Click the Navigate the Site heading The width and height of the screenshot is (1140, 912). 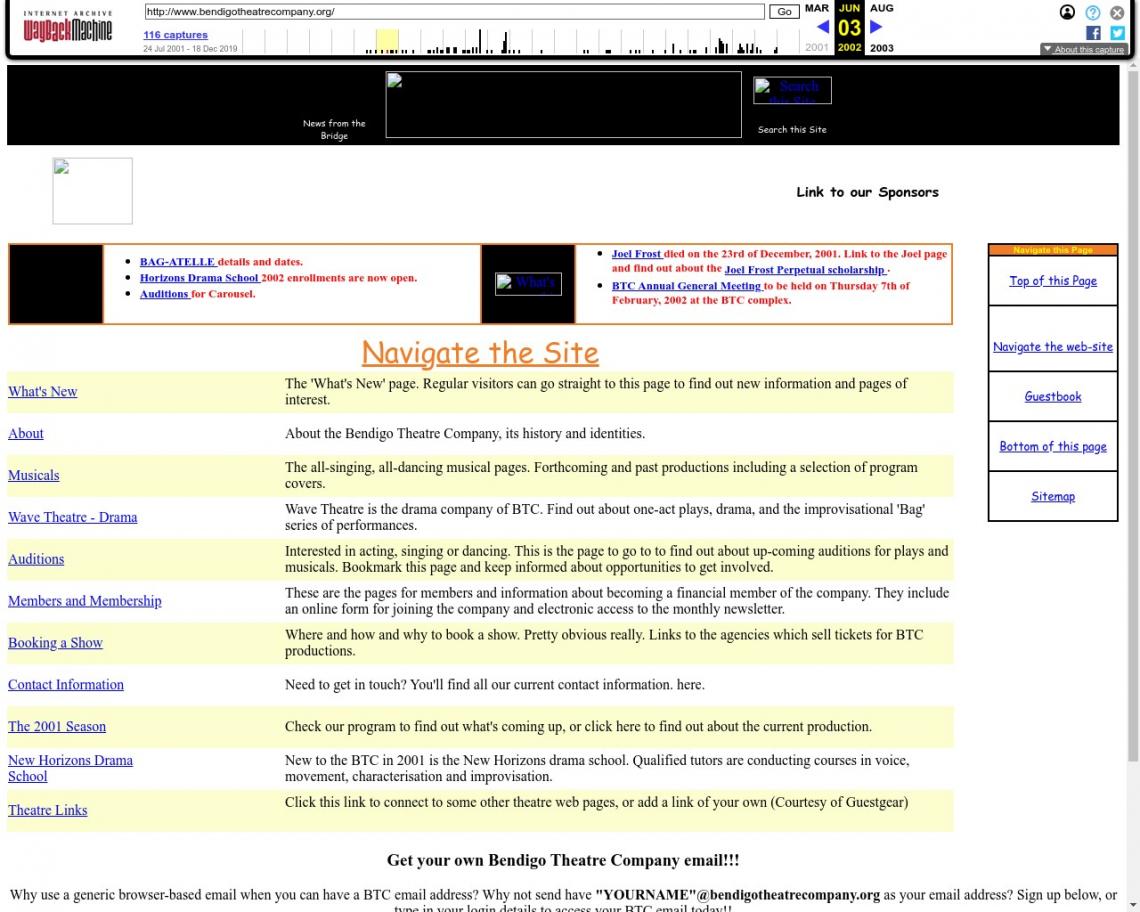tap(480, 353)
